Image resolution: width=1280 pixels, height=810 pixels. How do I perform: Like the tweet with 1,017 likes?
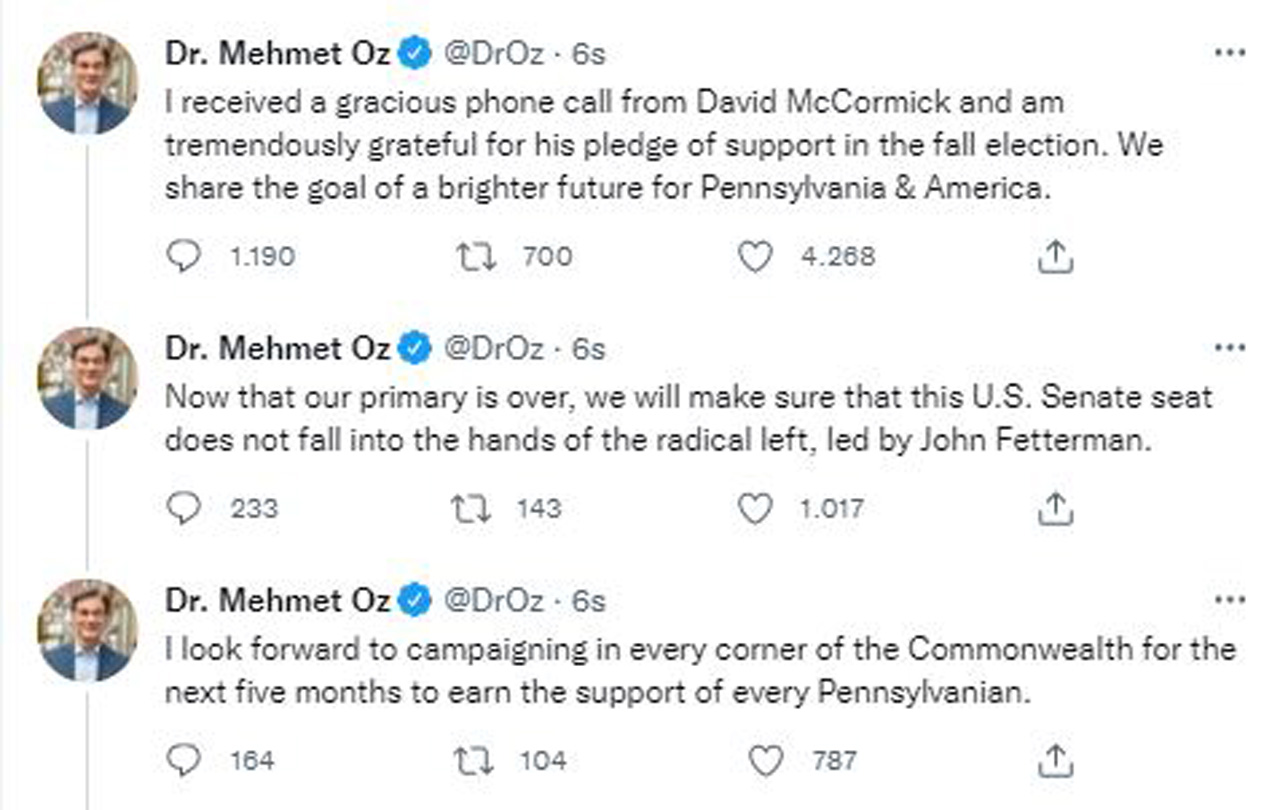755,509
